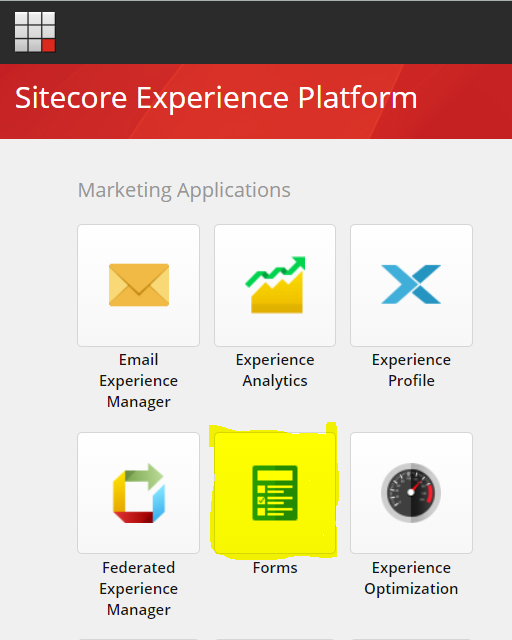Open the Email Experience Manager envelope tile
Image resolution: width=512 pixels, height=640 pixels.
[x=138, y=285]
